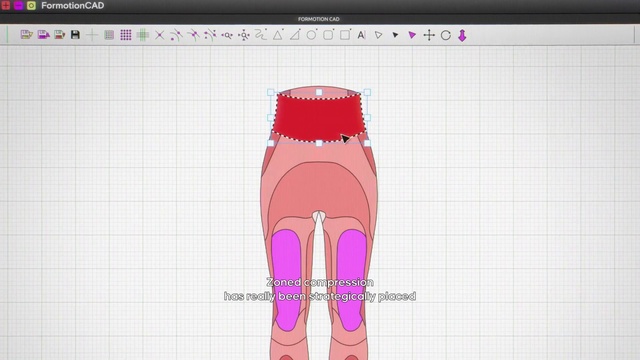This screenshot has width=640, height=360.
Task: Click the floppy icon with purple triangle
Action: (43, 35)
